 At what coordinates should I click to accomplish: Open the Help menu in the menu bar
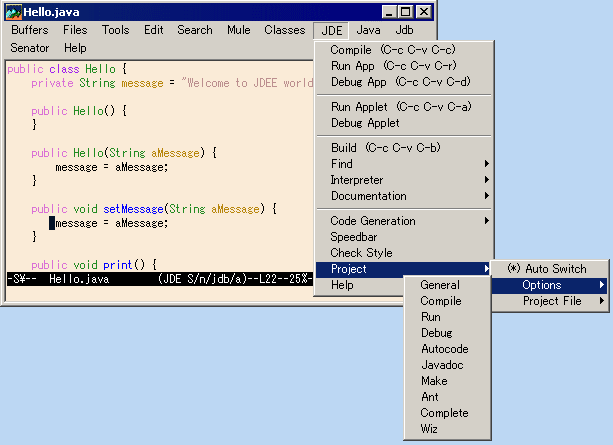pos(75,48)
